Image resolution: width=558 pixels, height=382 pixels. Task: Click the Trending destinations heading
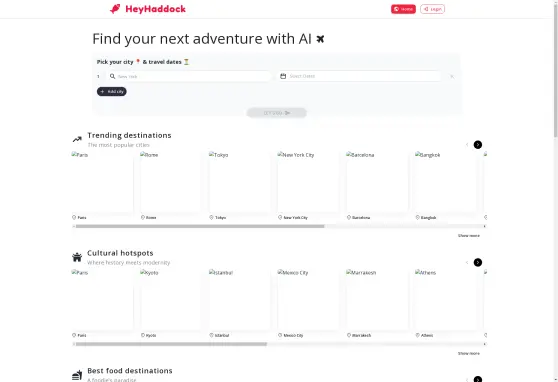130,135
